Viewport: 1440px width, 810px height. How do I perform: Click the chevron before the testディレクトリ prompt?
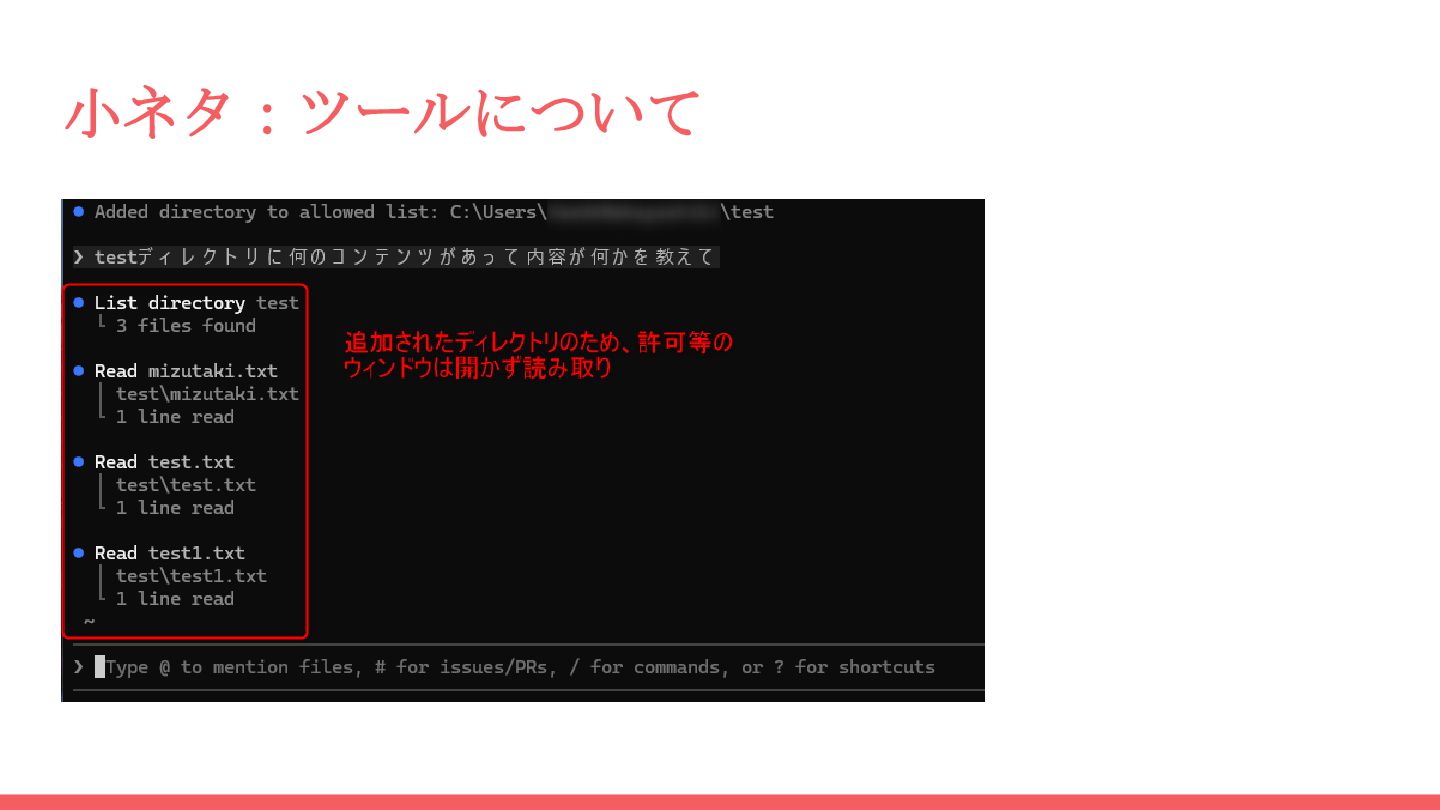(79, 257)
